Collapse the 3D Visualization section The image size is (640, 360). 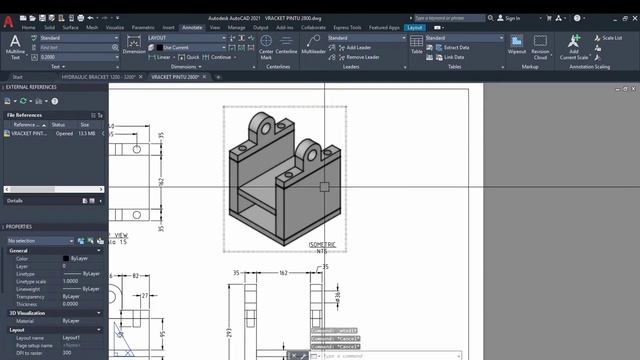99,313
